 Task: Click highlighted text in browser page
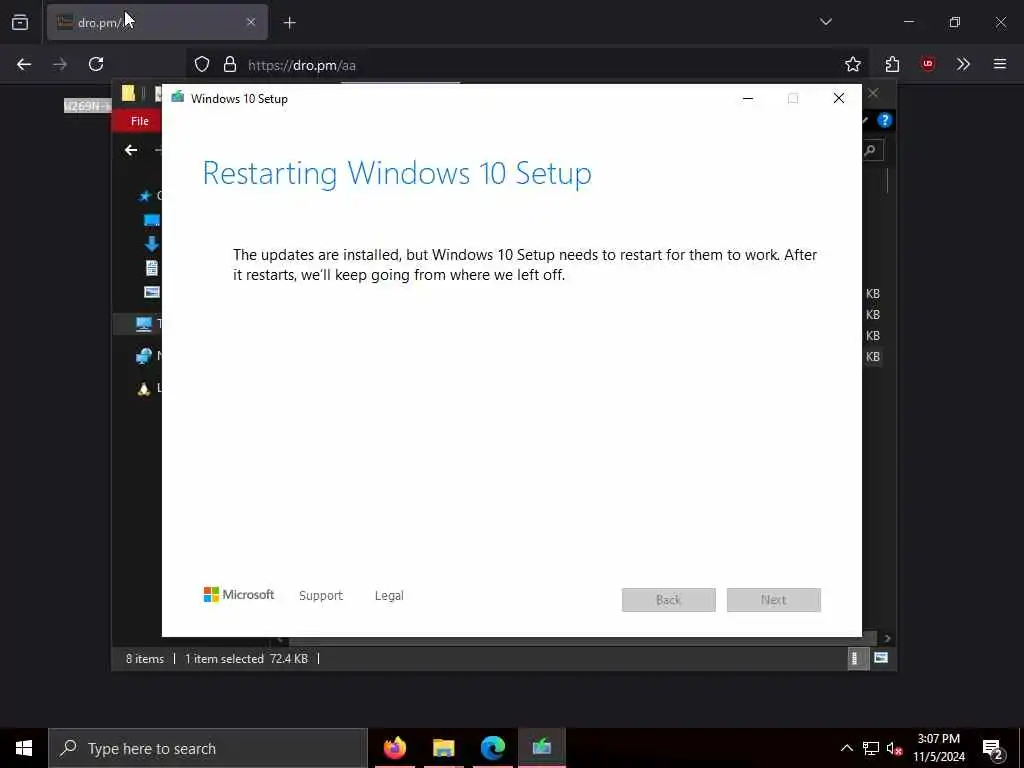click(87, 106)
